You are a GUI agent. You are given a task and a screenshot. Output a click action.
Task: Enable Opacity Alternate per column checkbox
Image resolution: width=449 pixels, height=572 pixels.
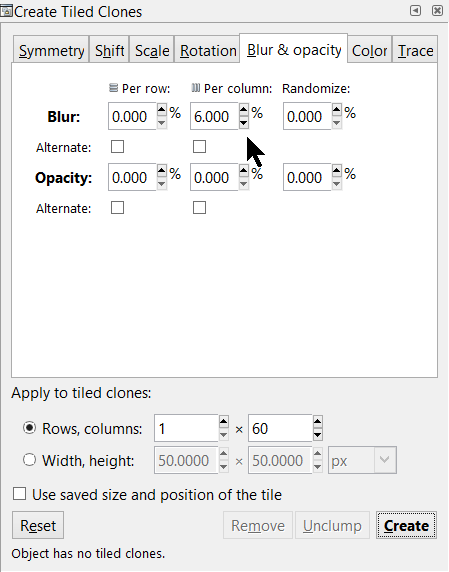199,208
